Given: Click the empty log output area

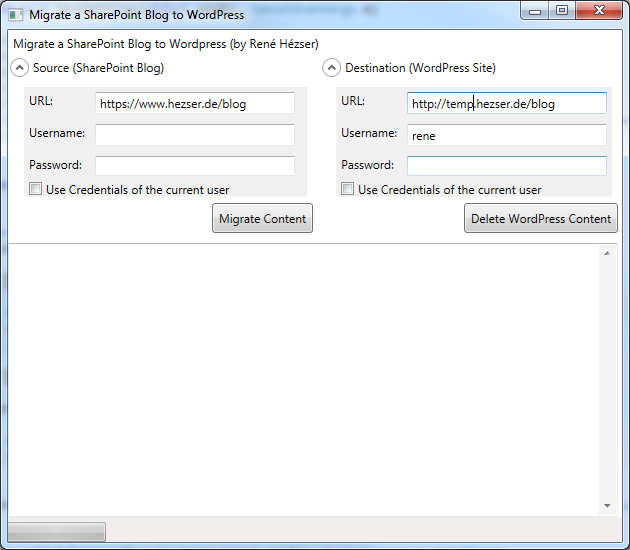Looking at the screenshot, I should (x=303, y=380).
